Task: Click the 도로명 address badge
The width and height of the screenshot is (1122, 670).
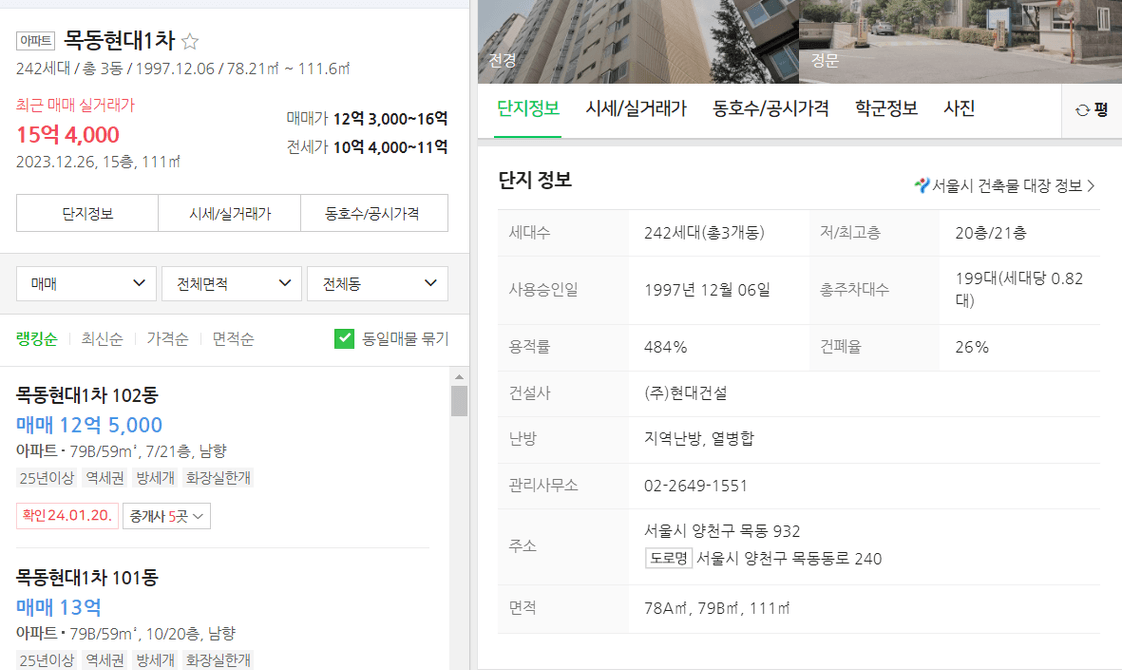Action: pos(668,558)
